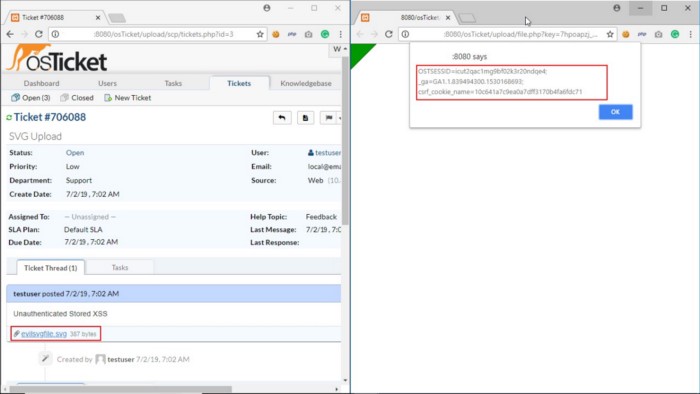This screenshot has width=700, height=394.
Task: Open Chrome menu dots in right browser window
Action: pyautogui.click(x=691, y=34)
